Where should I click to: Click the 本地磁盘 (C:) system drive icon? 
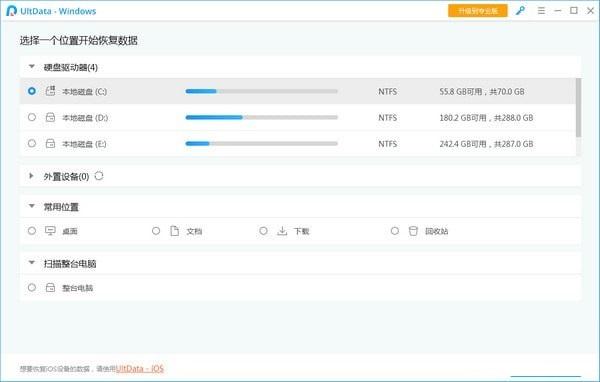point(51,91)
